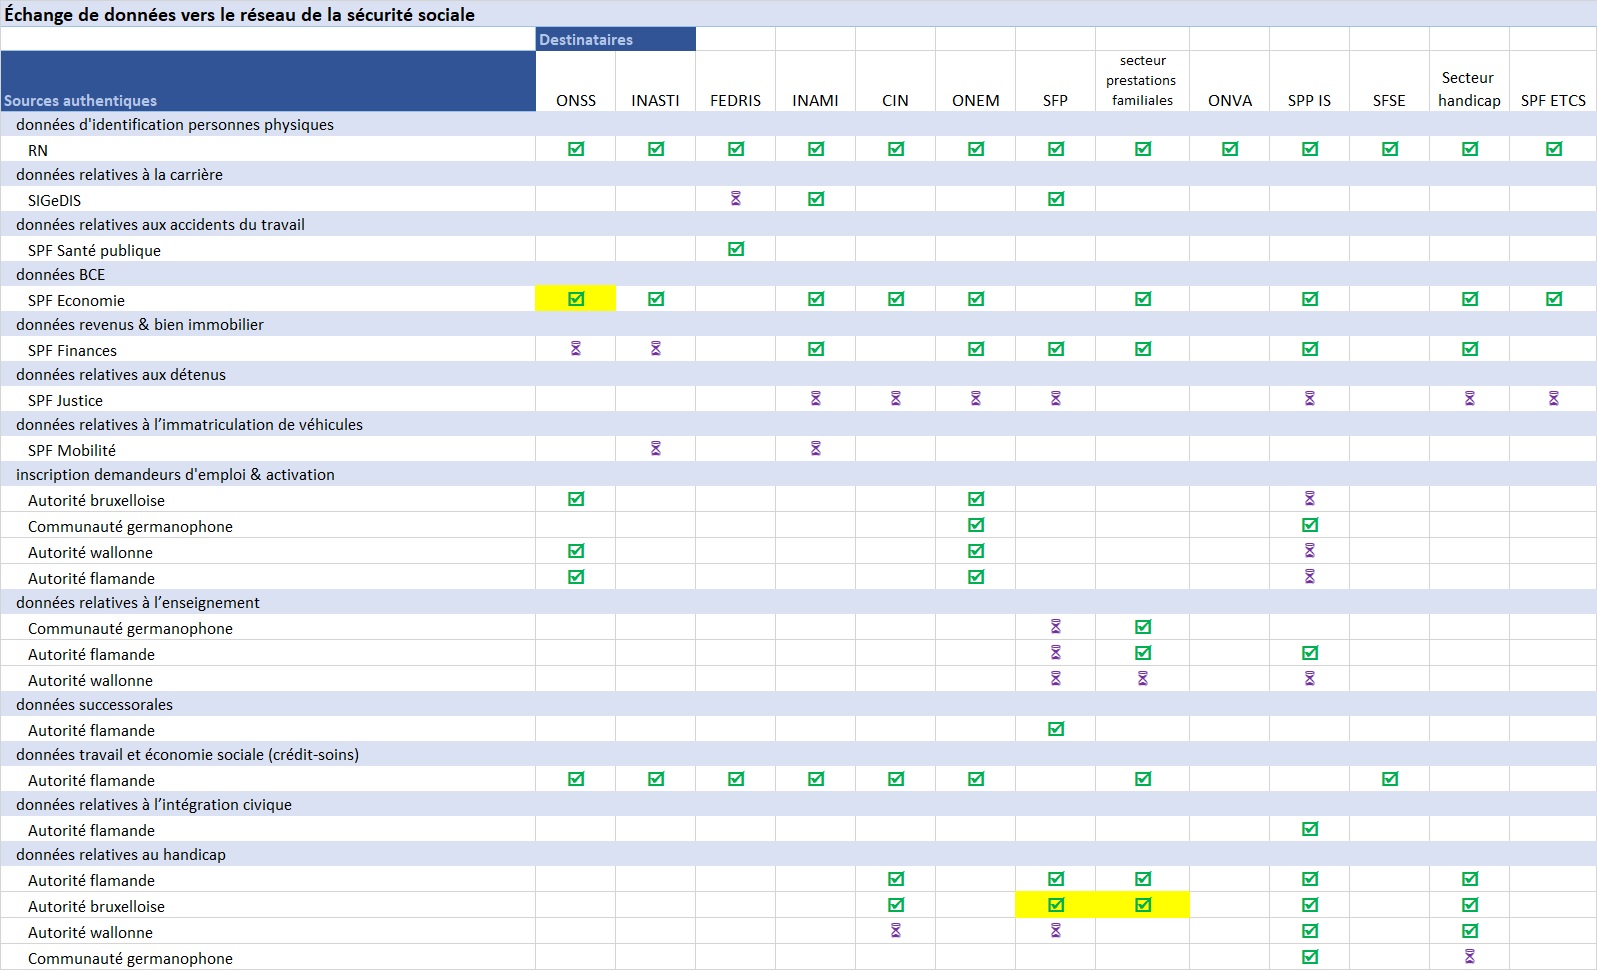Click the SPF Justice hourglass under CIN

(896, 399)
